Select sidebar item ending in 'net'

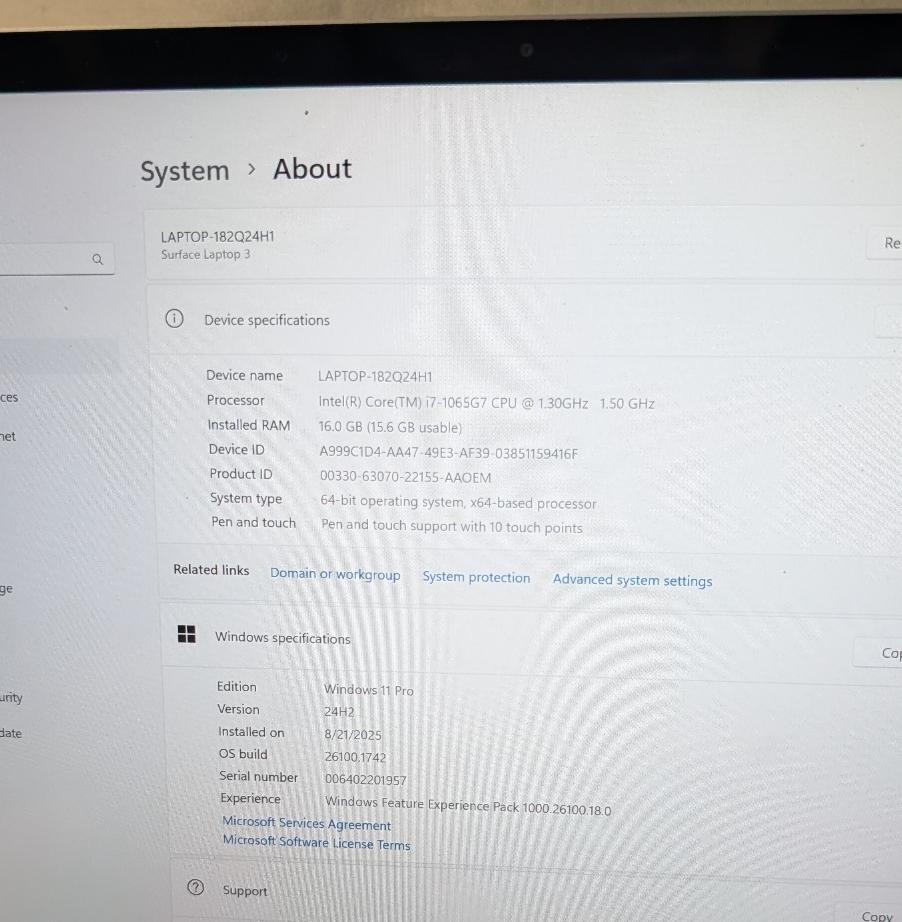[8, 436]
